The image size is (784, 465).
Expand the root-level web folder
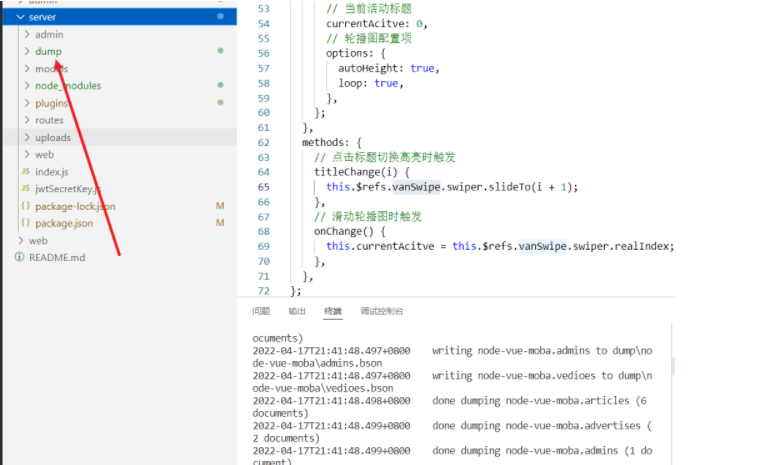20,240
